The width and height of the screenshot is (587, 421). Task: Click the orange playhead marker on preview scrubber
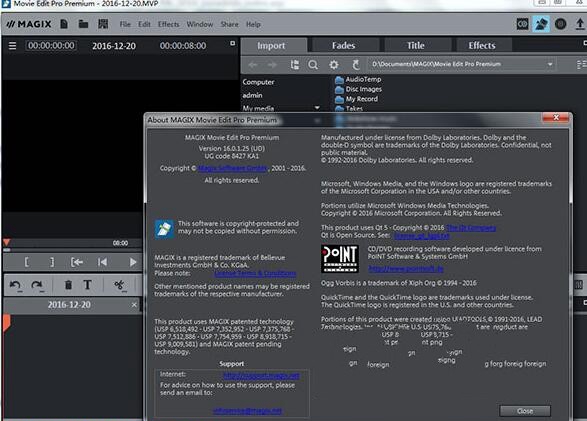6,243
